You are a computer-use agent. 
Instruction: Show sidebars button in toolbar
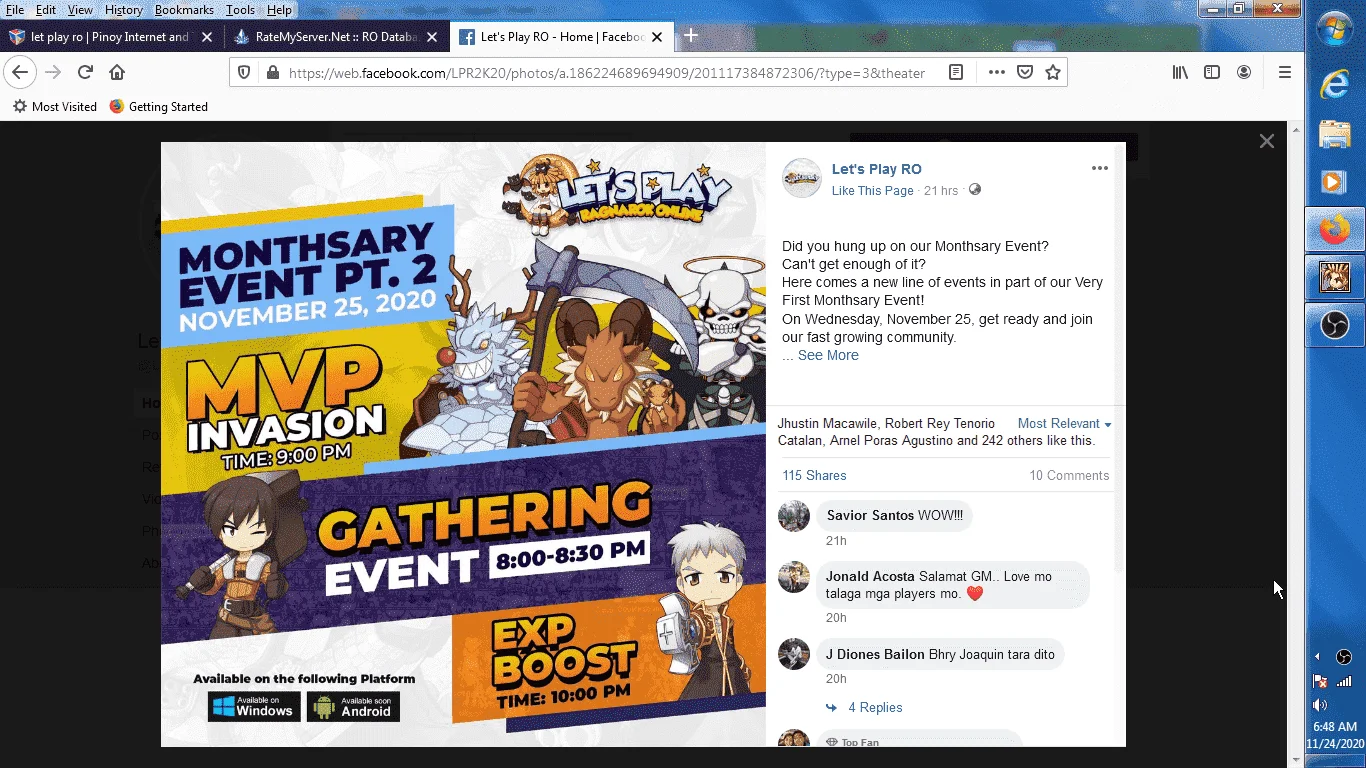tap(1212, 72)
